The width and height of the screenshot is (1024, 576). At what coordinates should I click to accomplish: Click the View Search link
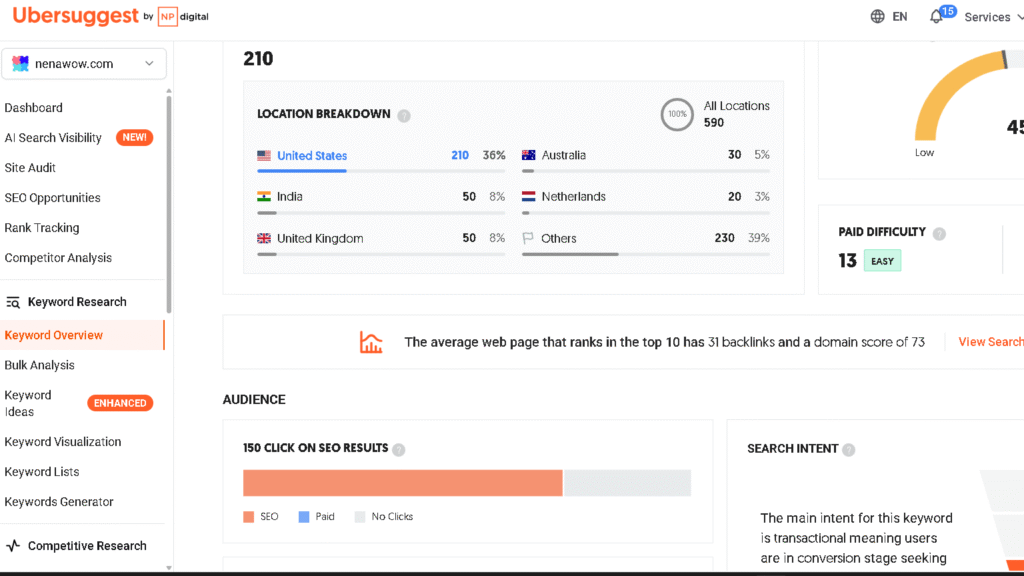989,341
